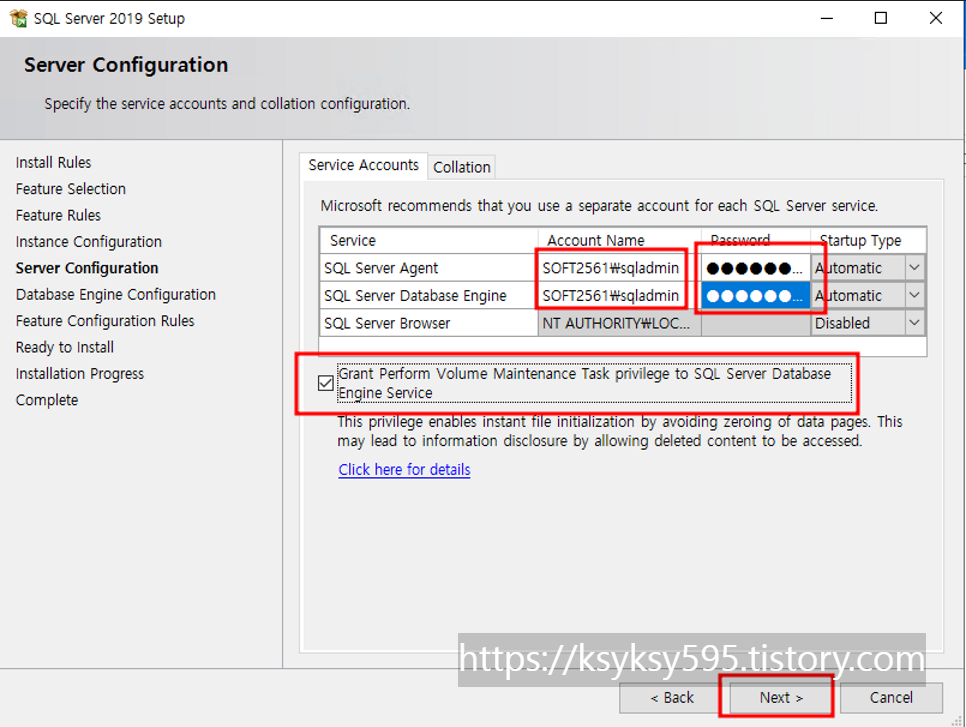Close the SQL Server 2019 Setup window

click(x=936, y=18)
